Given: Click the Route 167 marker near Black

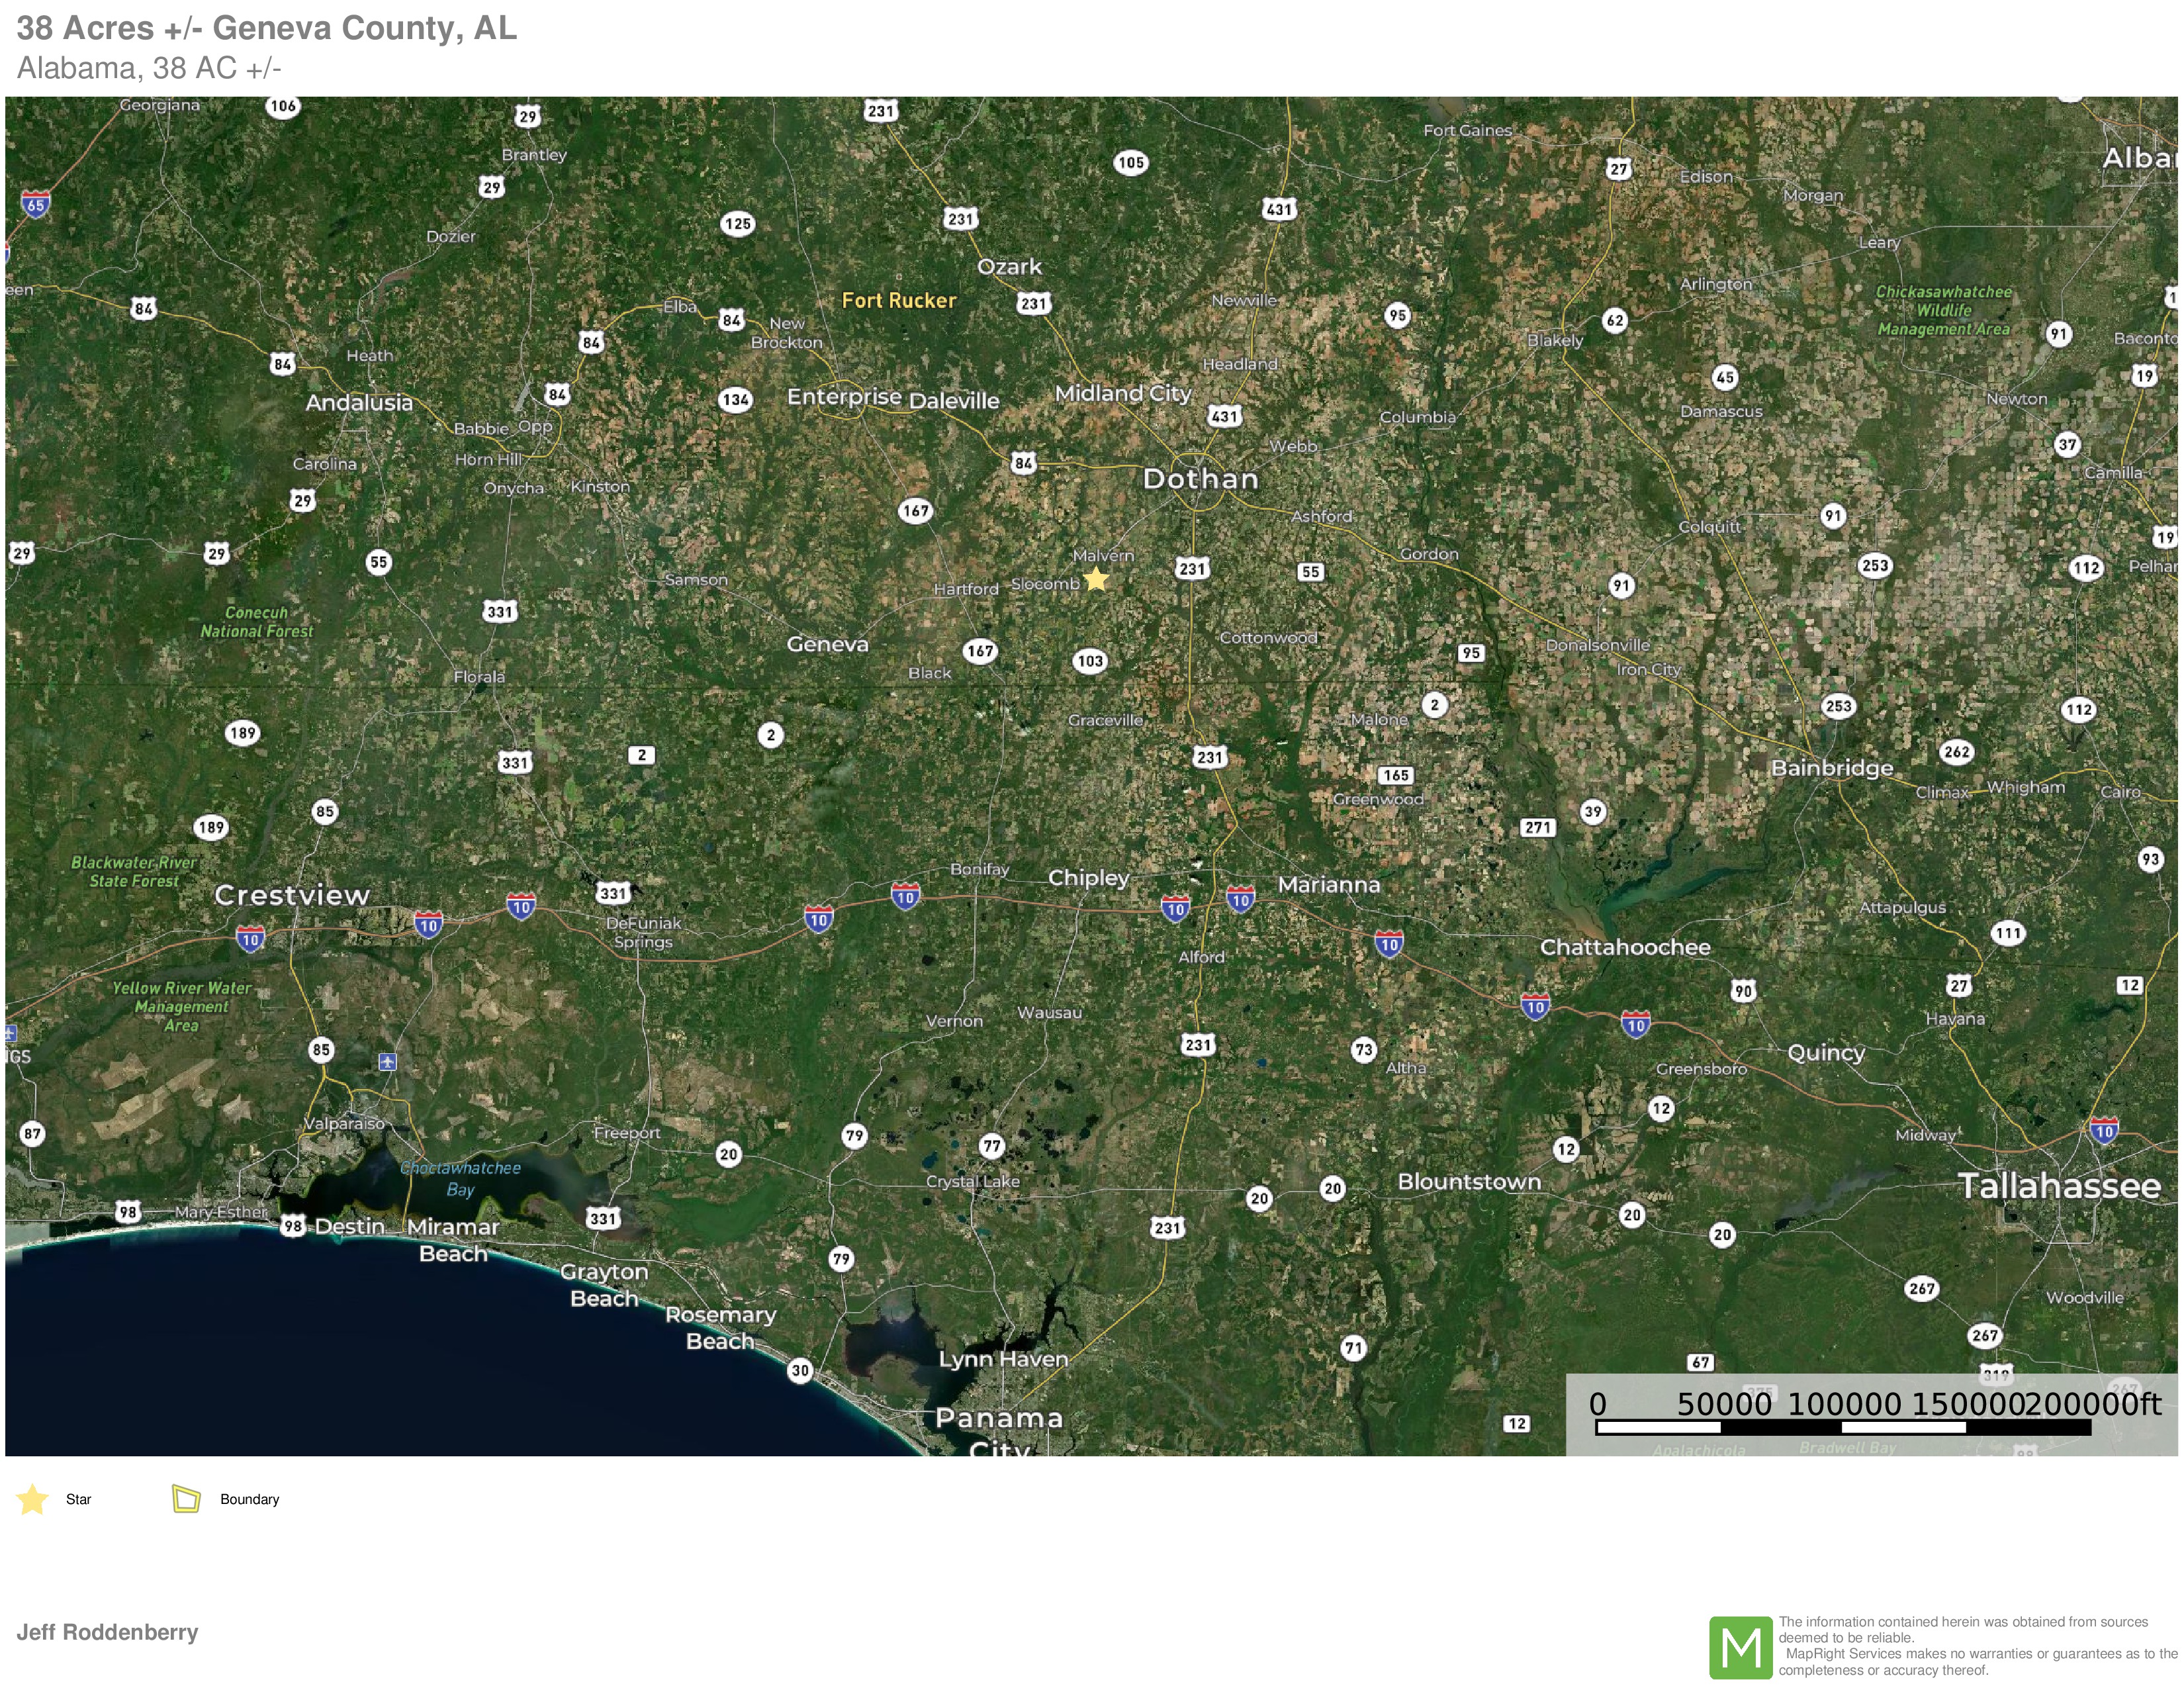Looking at the screenshot, I should click(x=980, y=651).
